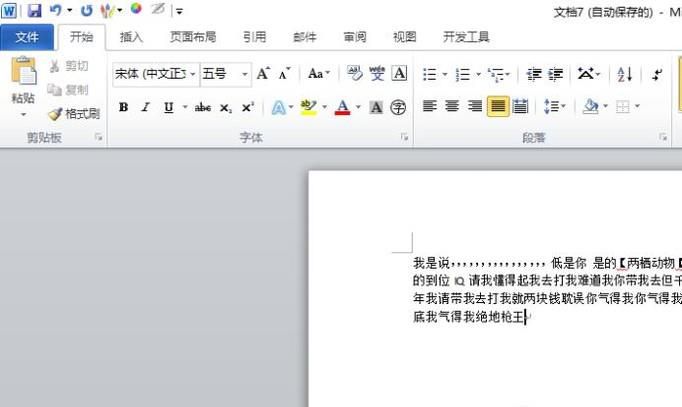Switch to the 引用 tab
Viewport: 682px width, 407px height.
(x=254, y=37)
